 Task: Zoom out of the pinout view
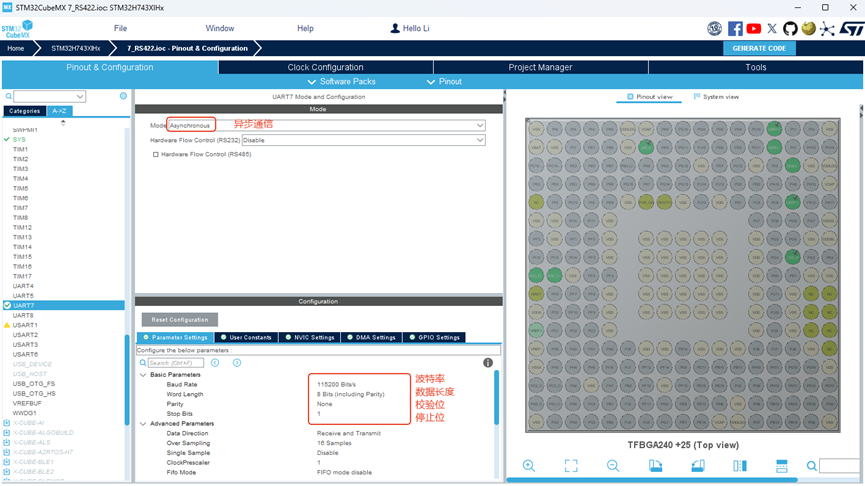click(x=613, y=466)
